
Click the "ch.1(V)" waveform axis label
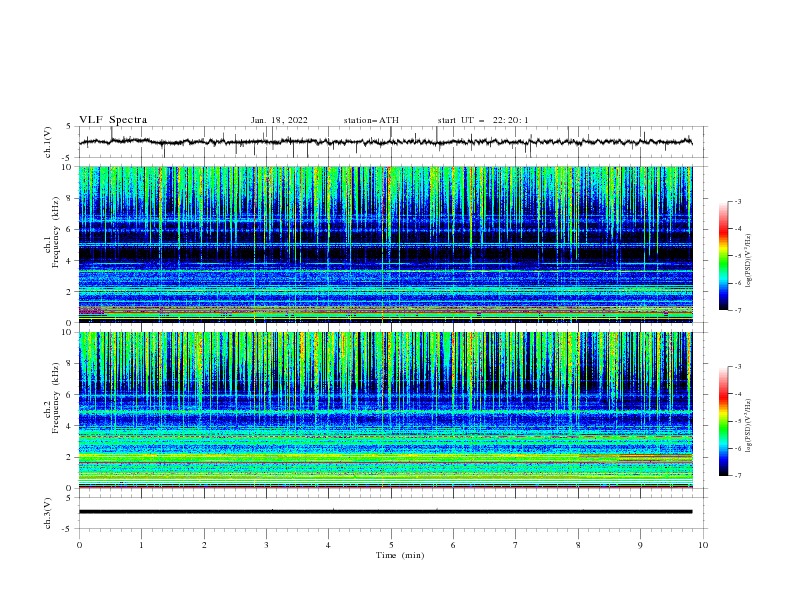48,142
